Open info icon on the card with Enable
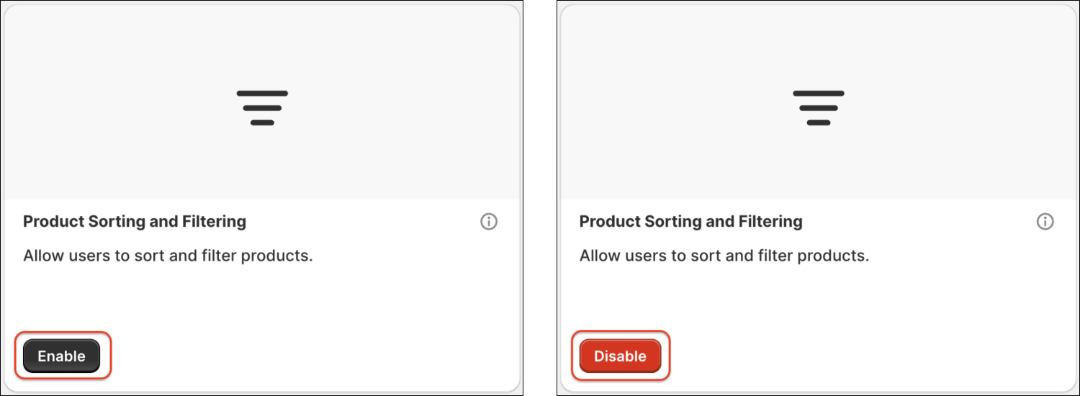 tap(488, 222)
